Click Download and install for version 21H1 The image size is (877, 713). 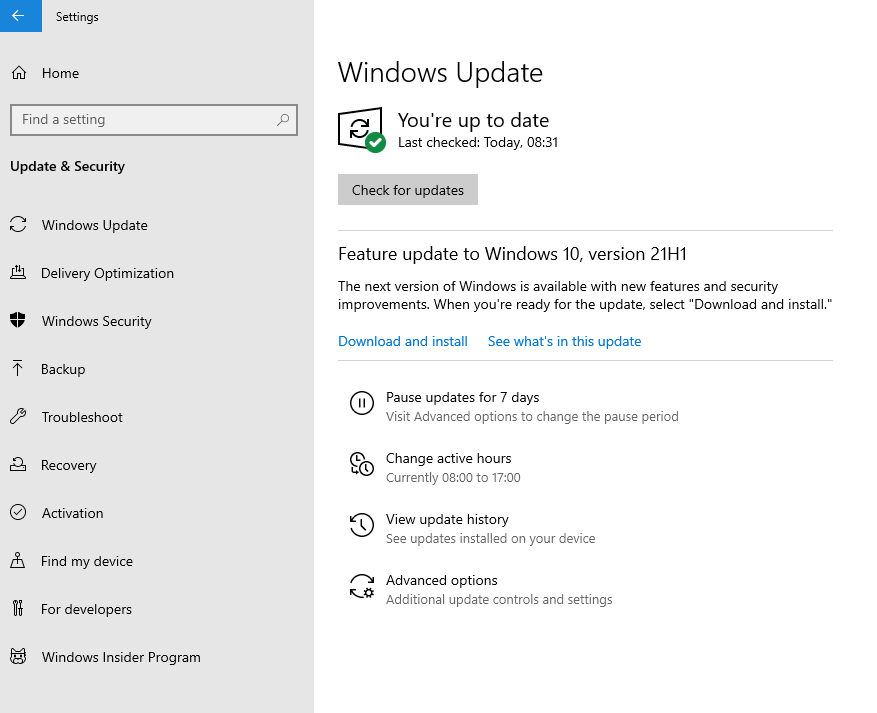pos(402,341)
